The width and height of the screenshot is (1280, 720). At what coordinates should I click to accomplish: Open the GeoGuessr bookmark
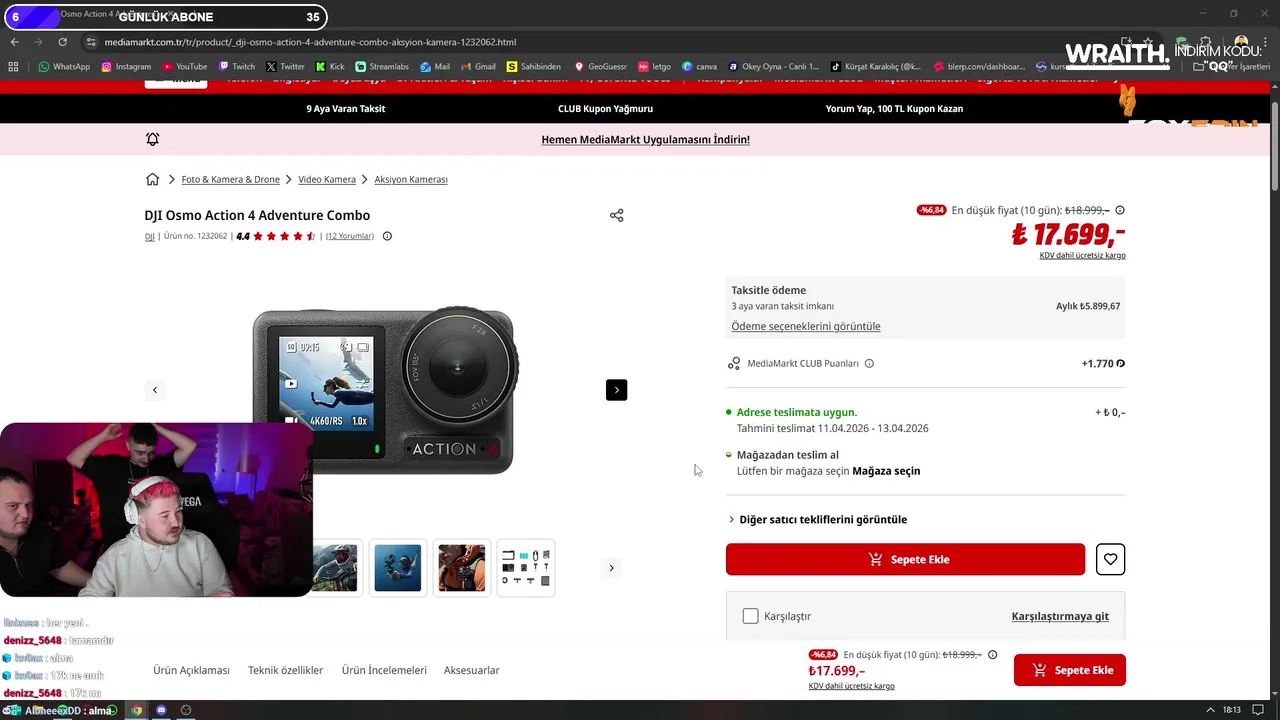click(600, 67)
